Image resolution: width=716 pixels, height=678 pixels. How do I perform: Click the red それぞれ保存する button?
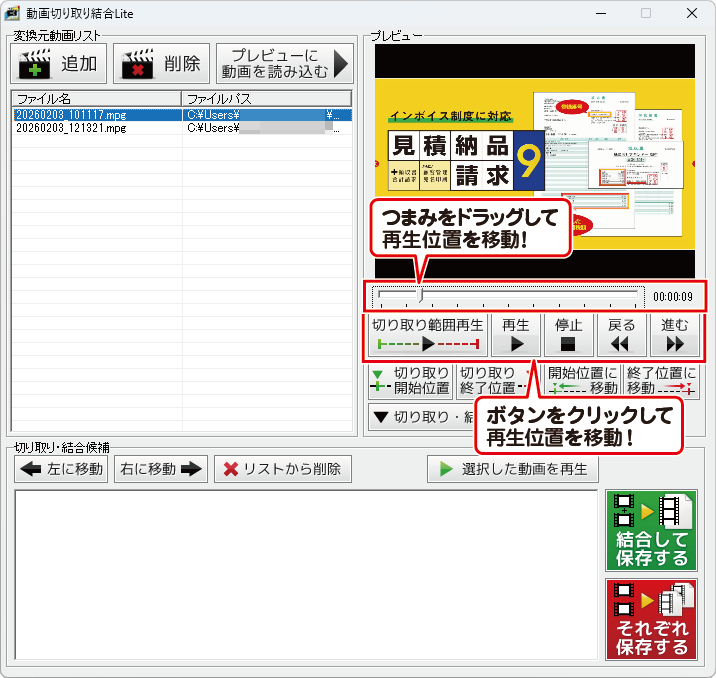point(651,619)
